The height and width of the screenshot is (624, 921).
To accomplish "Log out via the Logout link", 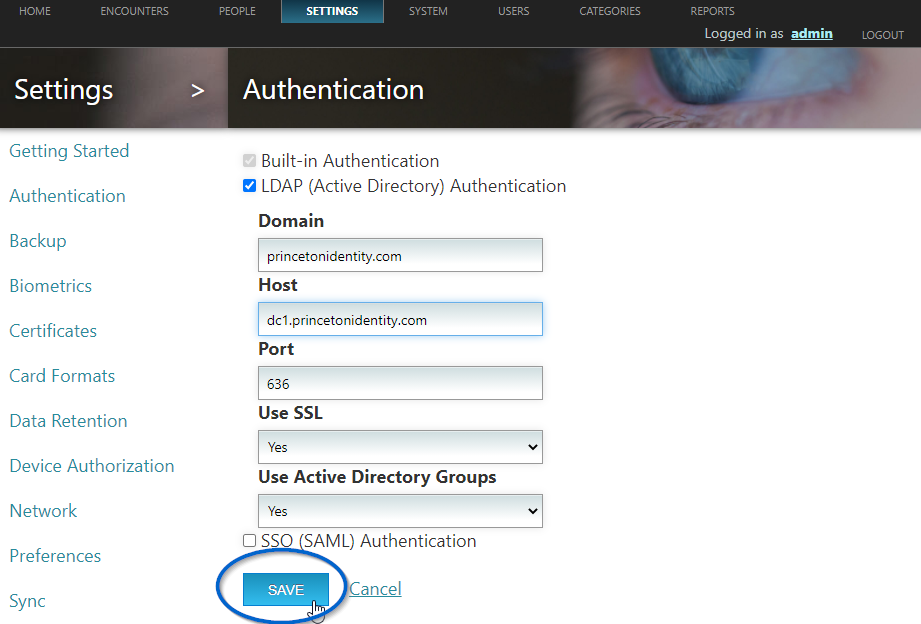I will (x=882, y=35).
